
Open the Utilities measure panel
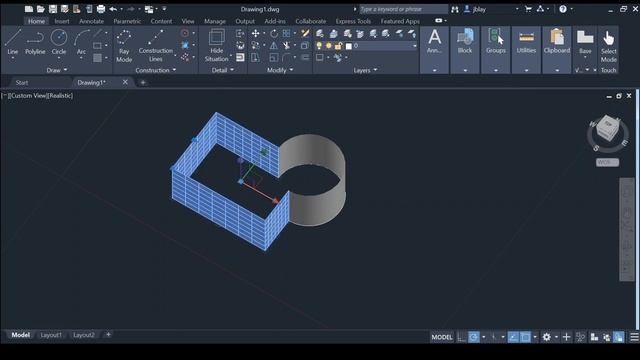[526, 49]
